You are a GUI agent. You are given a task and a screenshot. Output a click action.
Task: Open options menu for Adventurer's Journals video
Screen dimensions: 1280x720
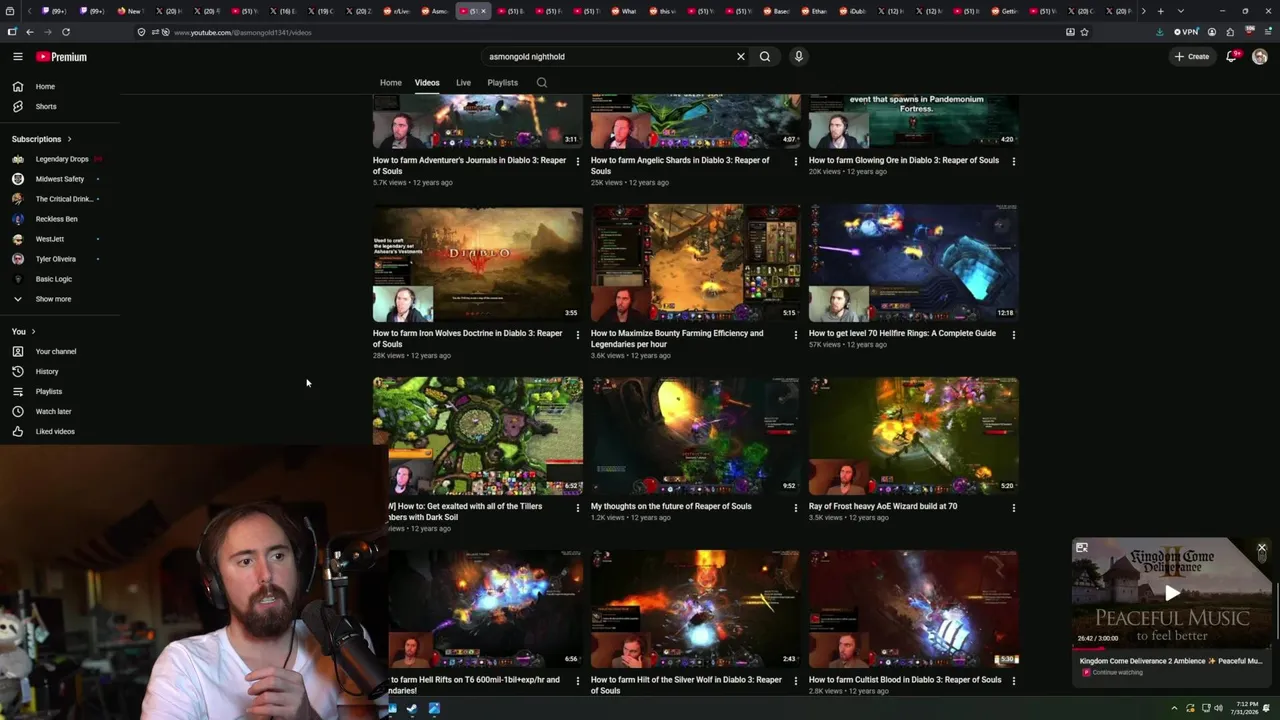point(577,161)
